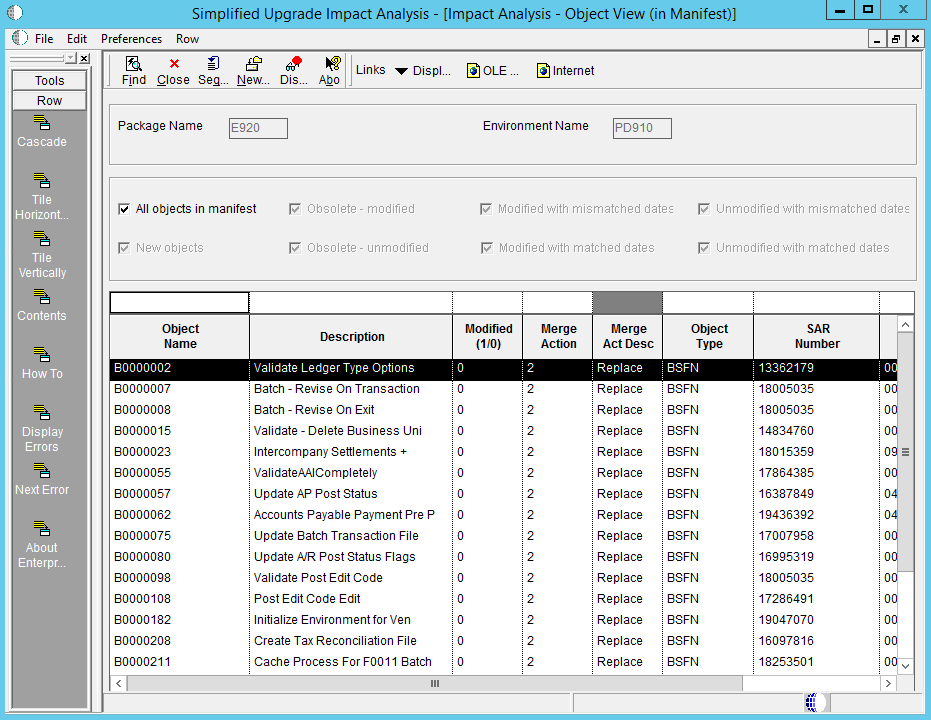This screenshot has height=720, width=931.
Task: Click the Tools button in side panel
Action: point(49,81)
